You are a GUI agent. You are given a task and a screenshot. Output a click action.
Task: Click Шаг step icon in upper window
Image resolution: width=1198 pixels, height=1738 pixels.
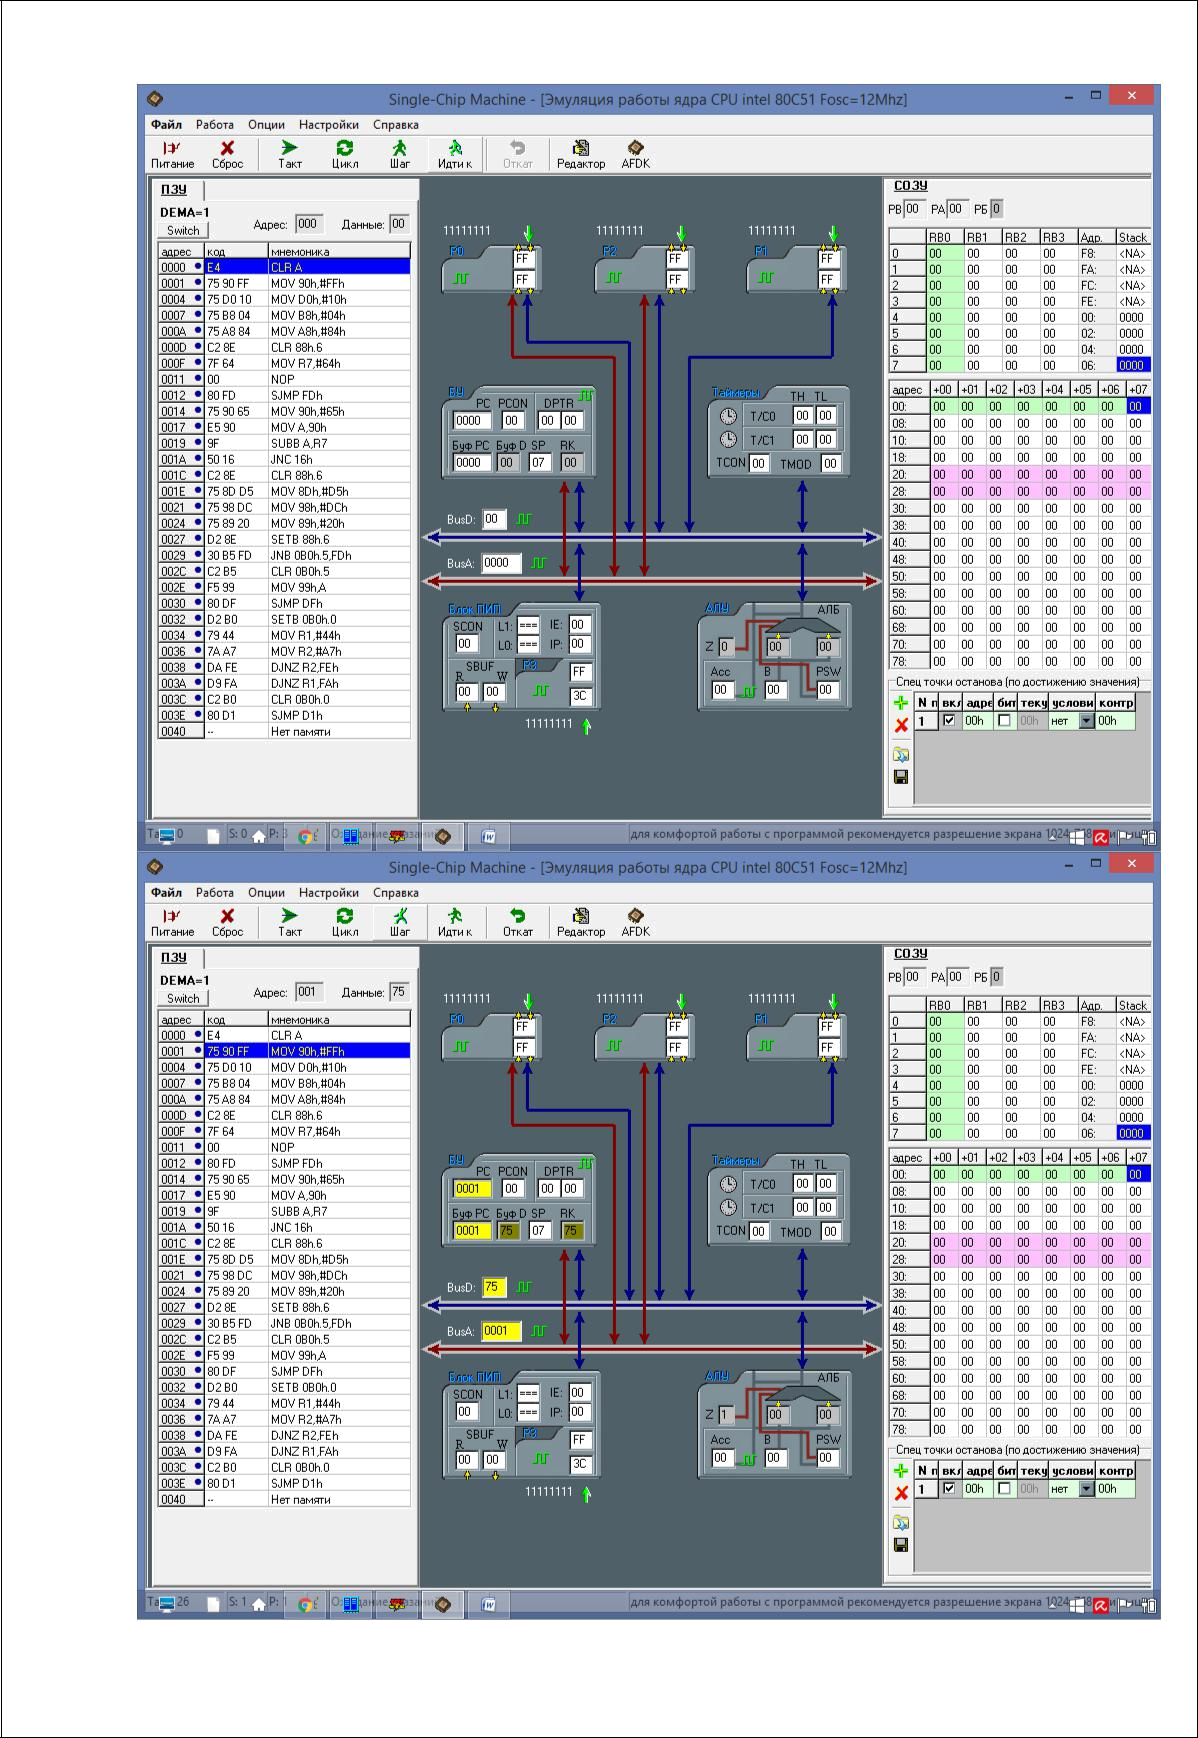400,148
